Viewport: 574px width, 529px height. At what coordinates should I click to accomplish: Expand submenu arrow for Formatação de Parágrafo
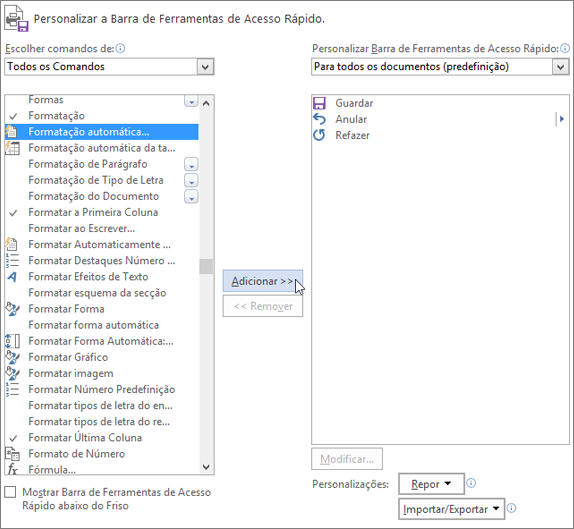pos(191,164)
